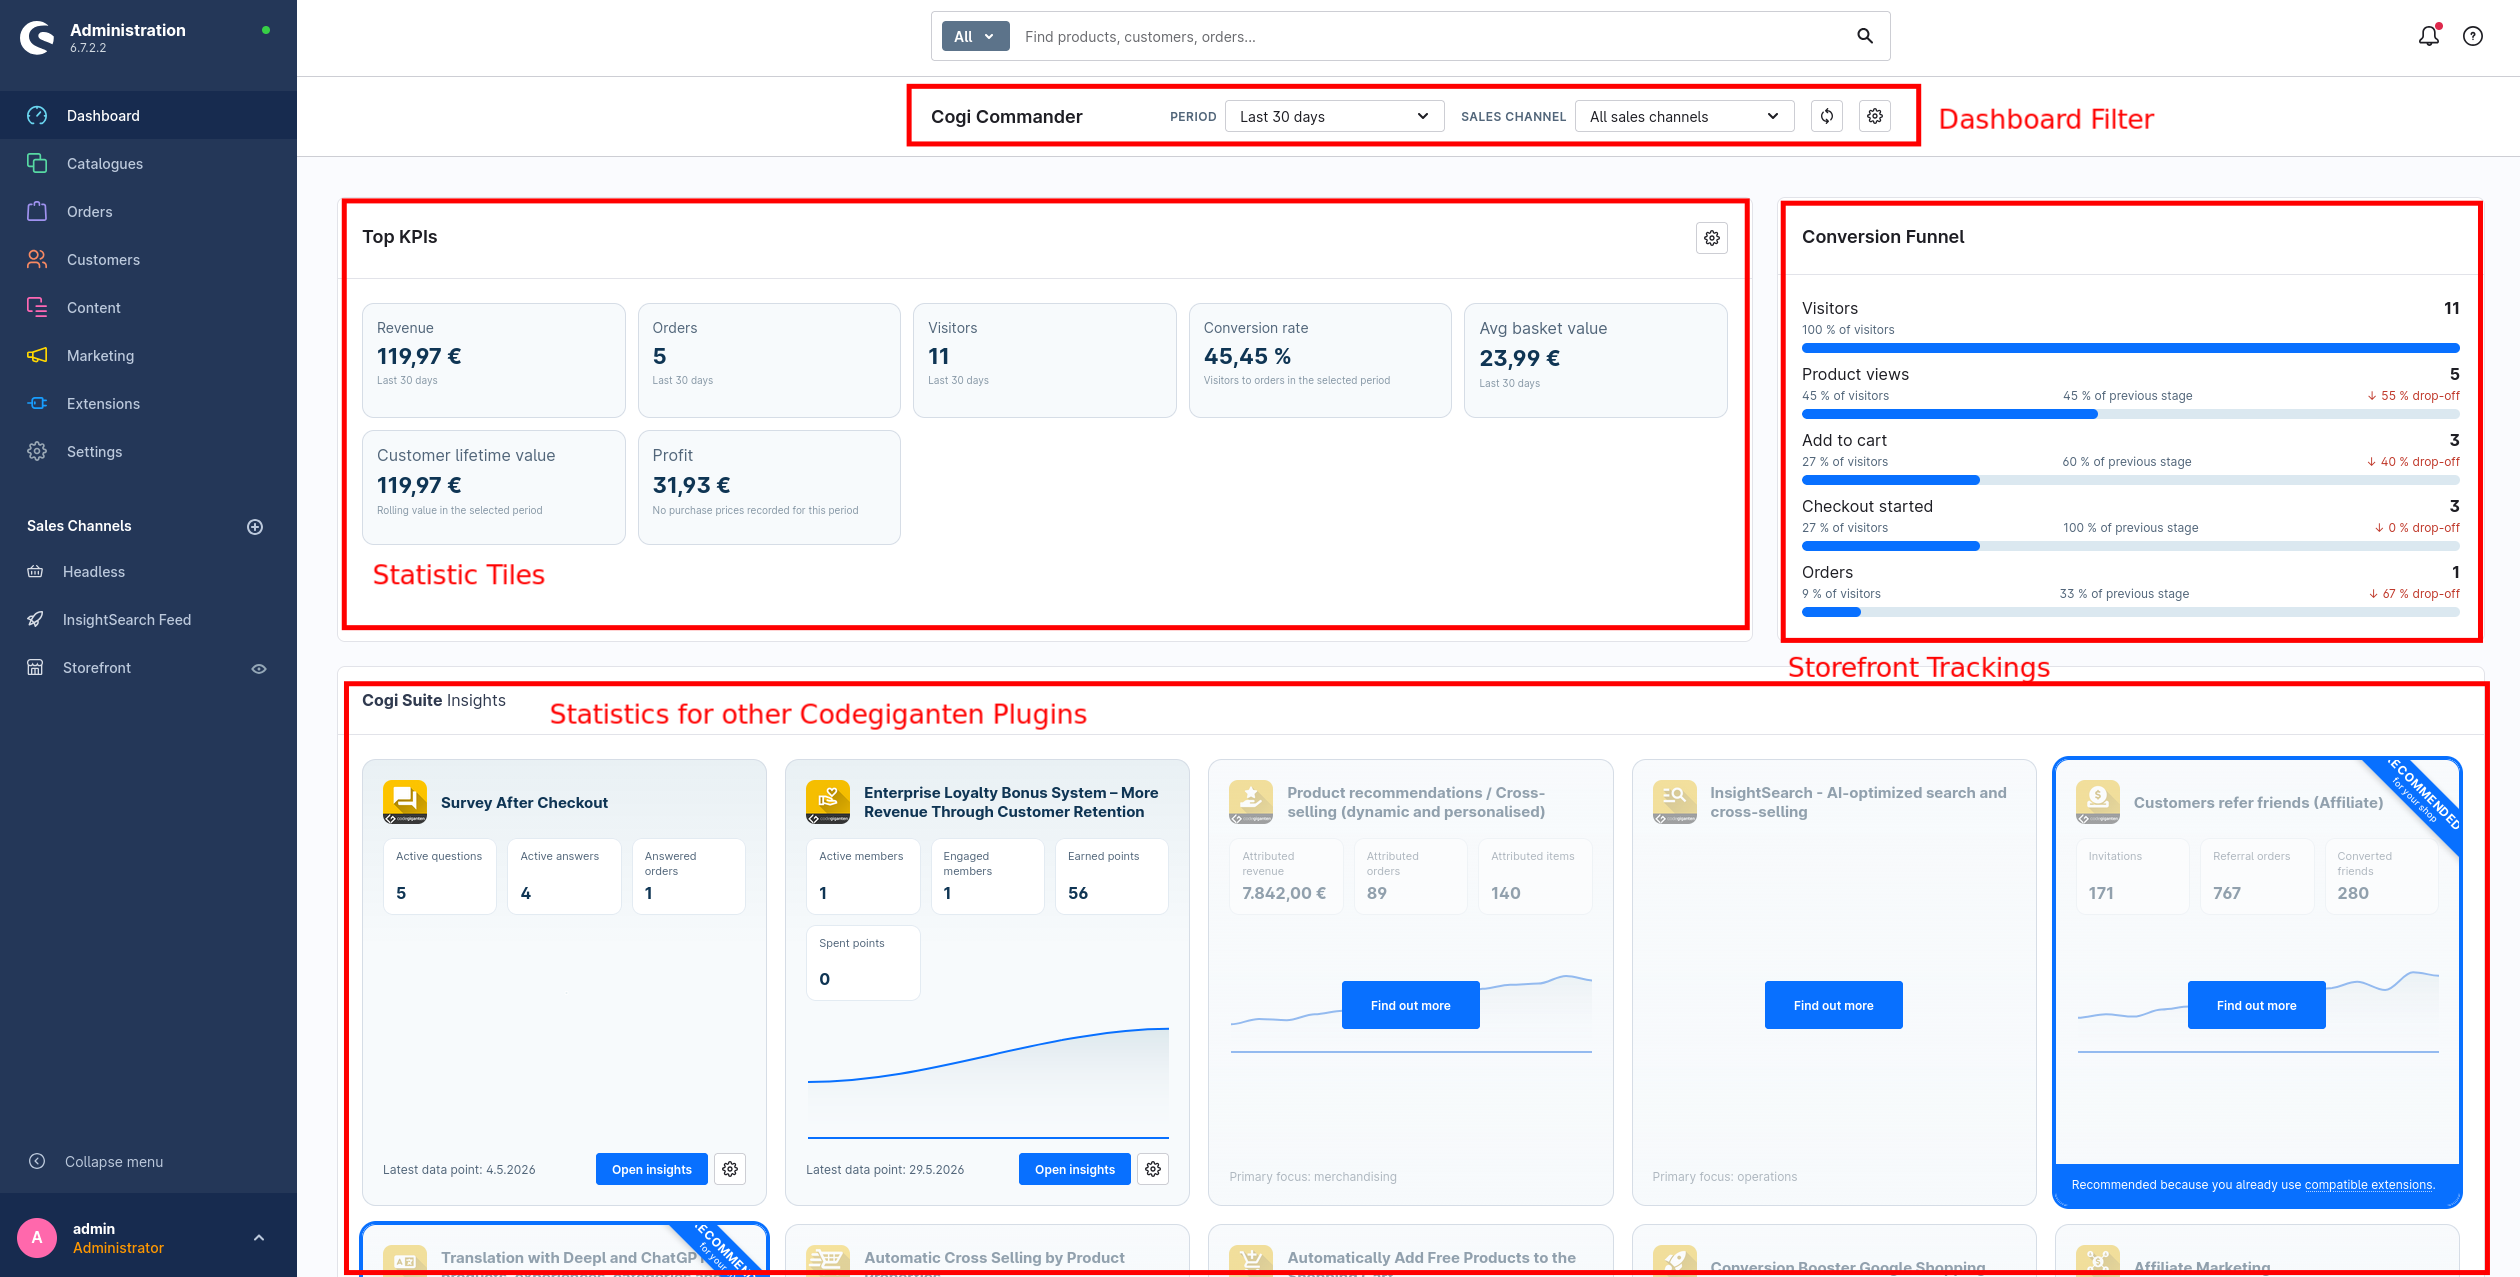The width and height of the screenshot is (2520, 1277).
Task: Click the Translation with Deepl plugin icon
Action: 405,1260
